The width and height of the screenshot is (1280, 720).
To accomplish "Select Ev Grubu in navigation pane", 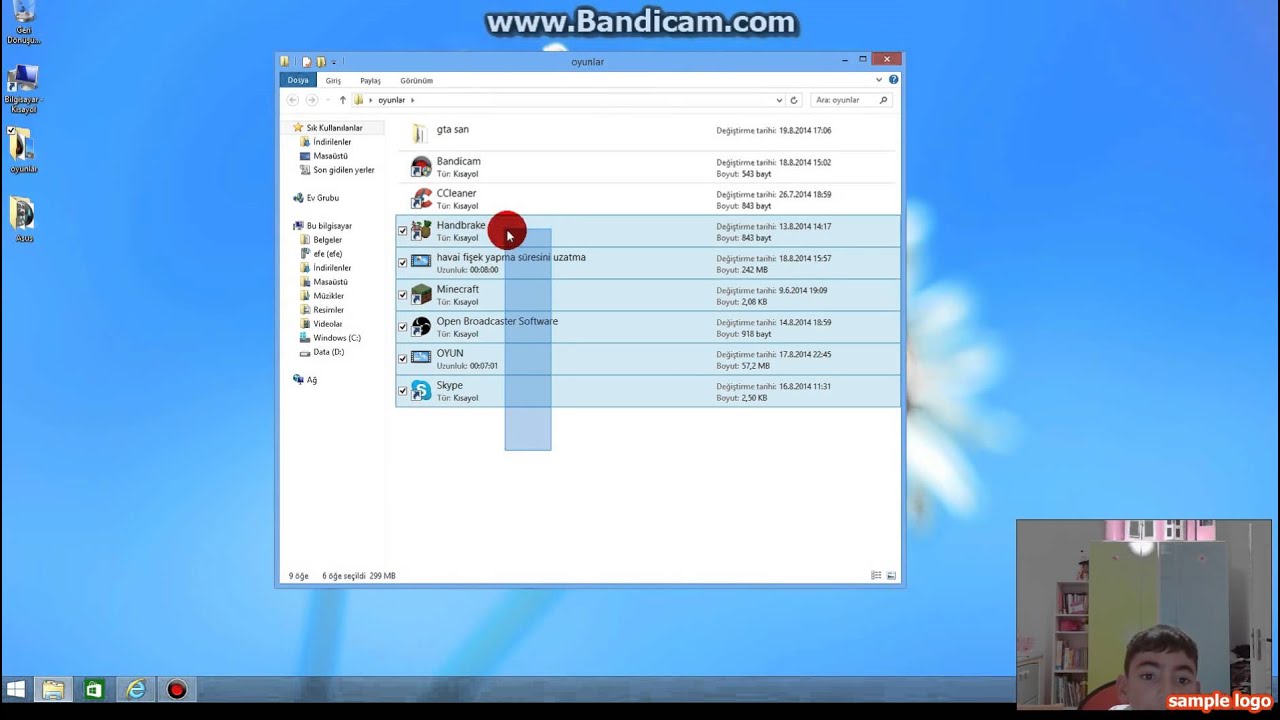I will [x=322, y=198].
